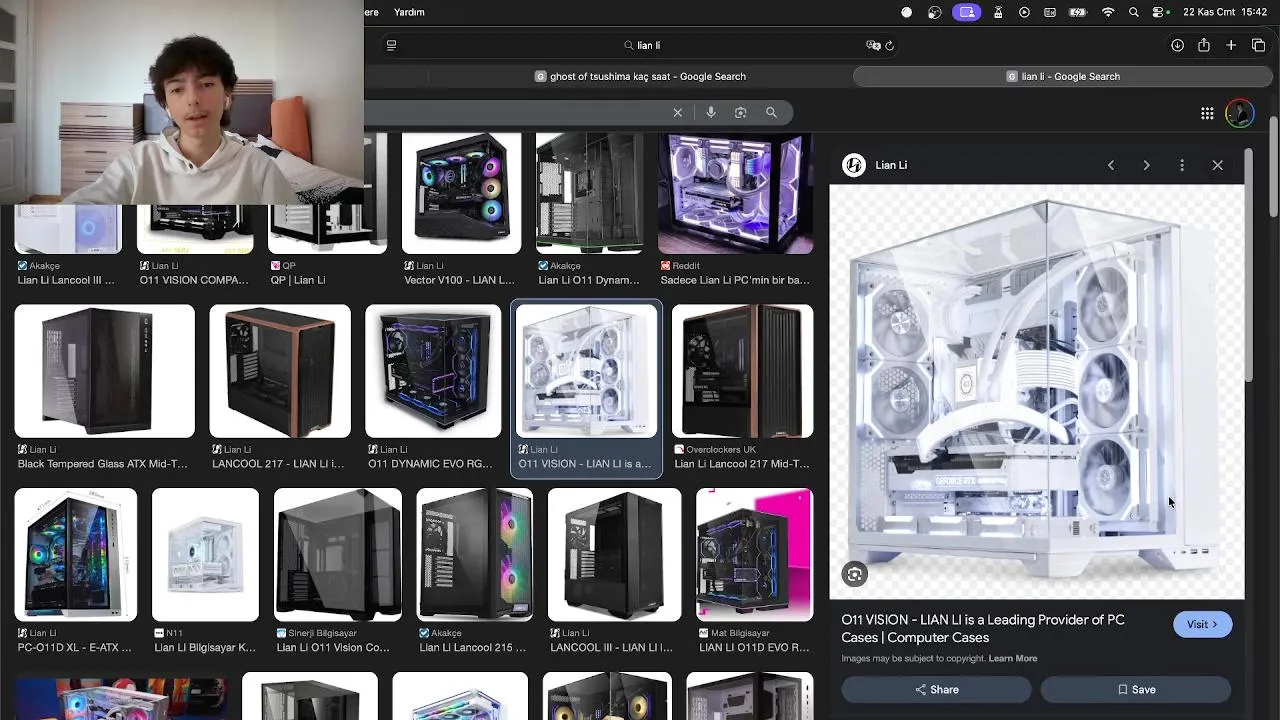The width and height of the screenshot is (1280, 720).
Task: Click the page menu icon left of address bar
Action: coord(391,45)
